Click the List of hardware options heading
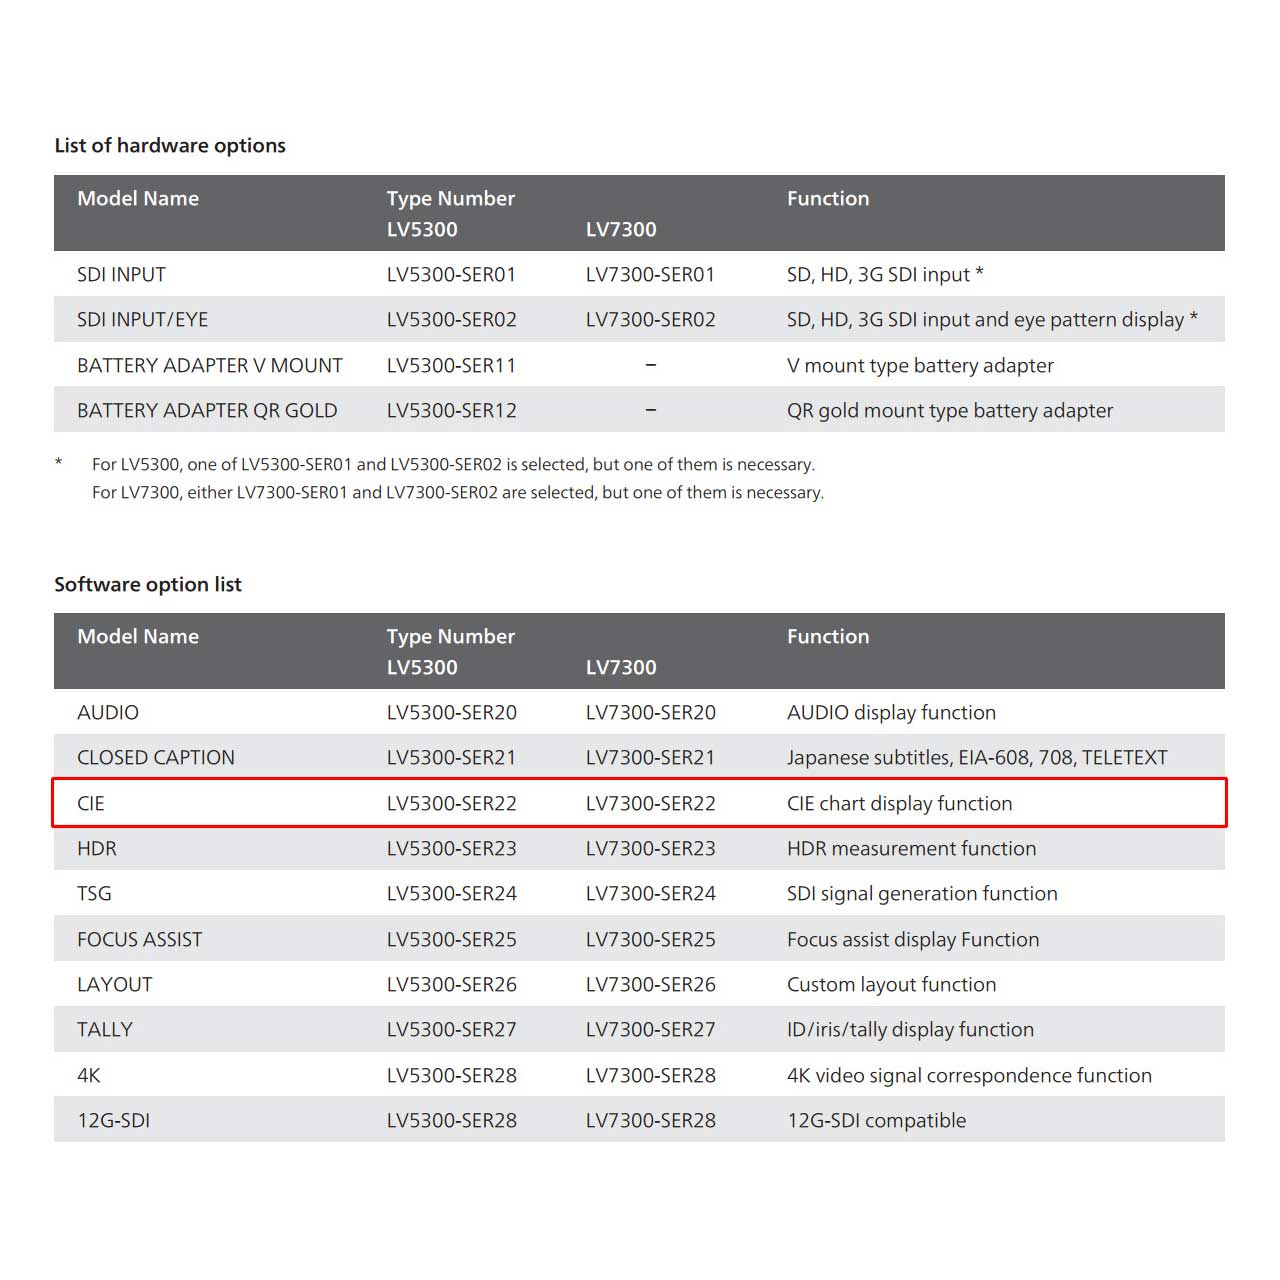 [170, 145]
